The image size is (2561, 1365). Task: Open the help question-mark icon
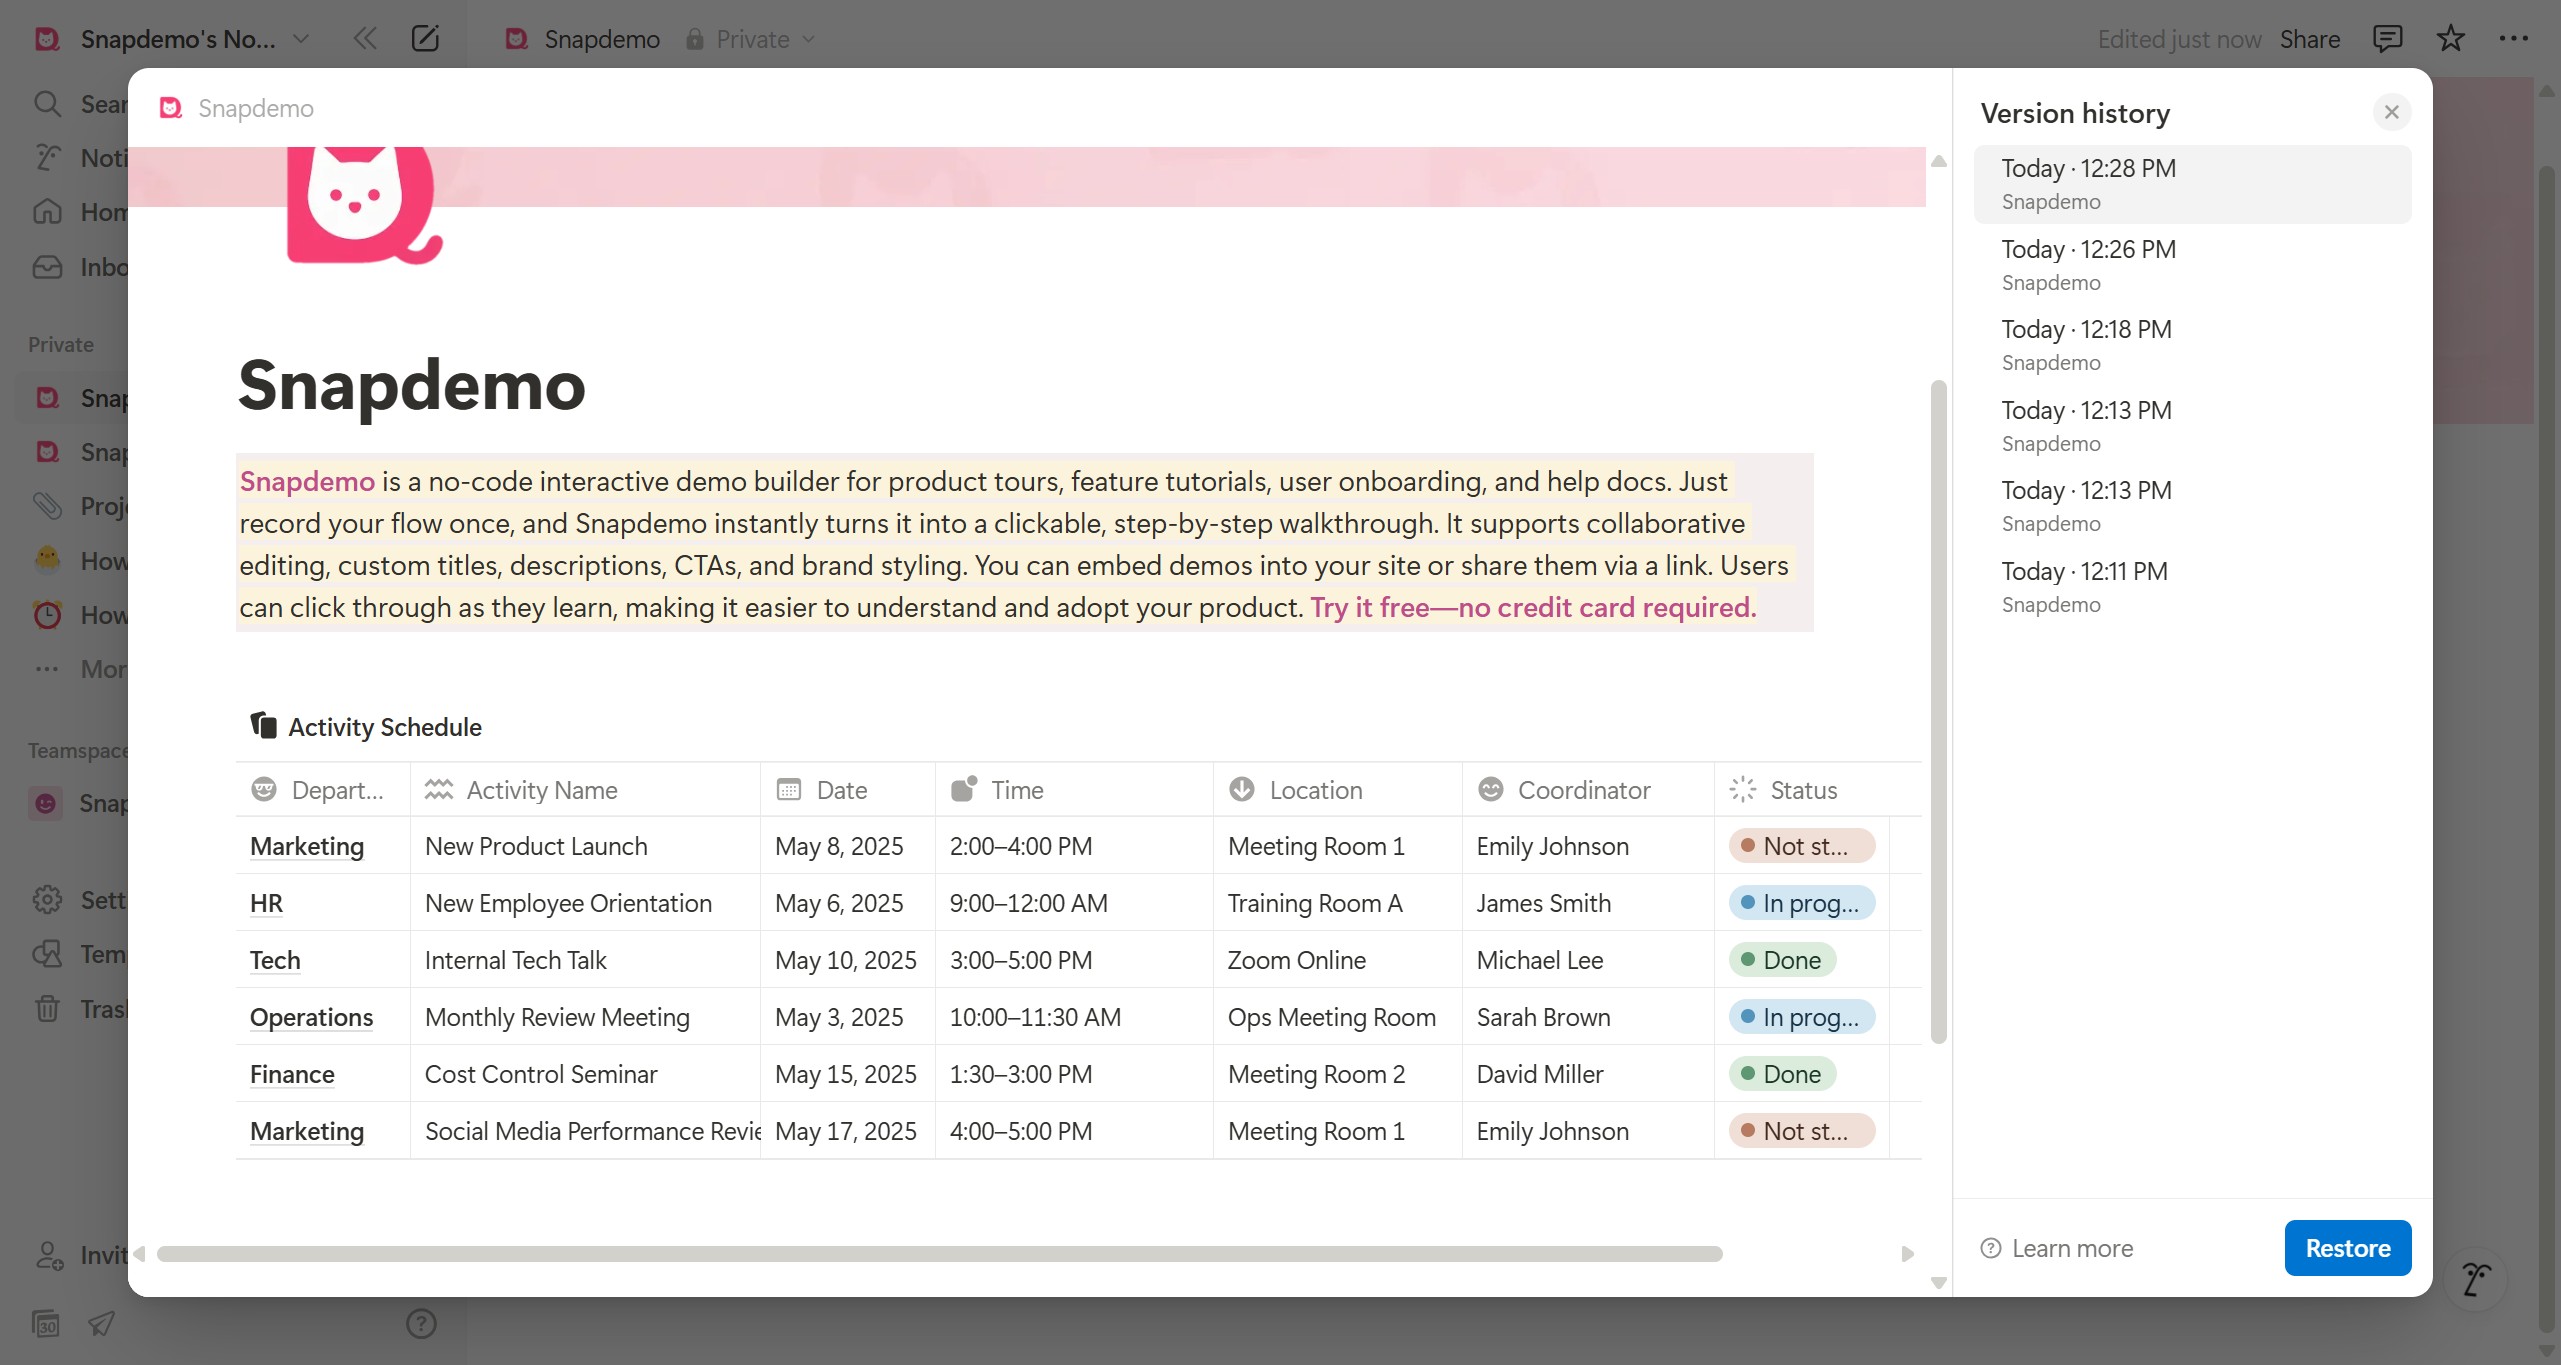coord(421,1323)
